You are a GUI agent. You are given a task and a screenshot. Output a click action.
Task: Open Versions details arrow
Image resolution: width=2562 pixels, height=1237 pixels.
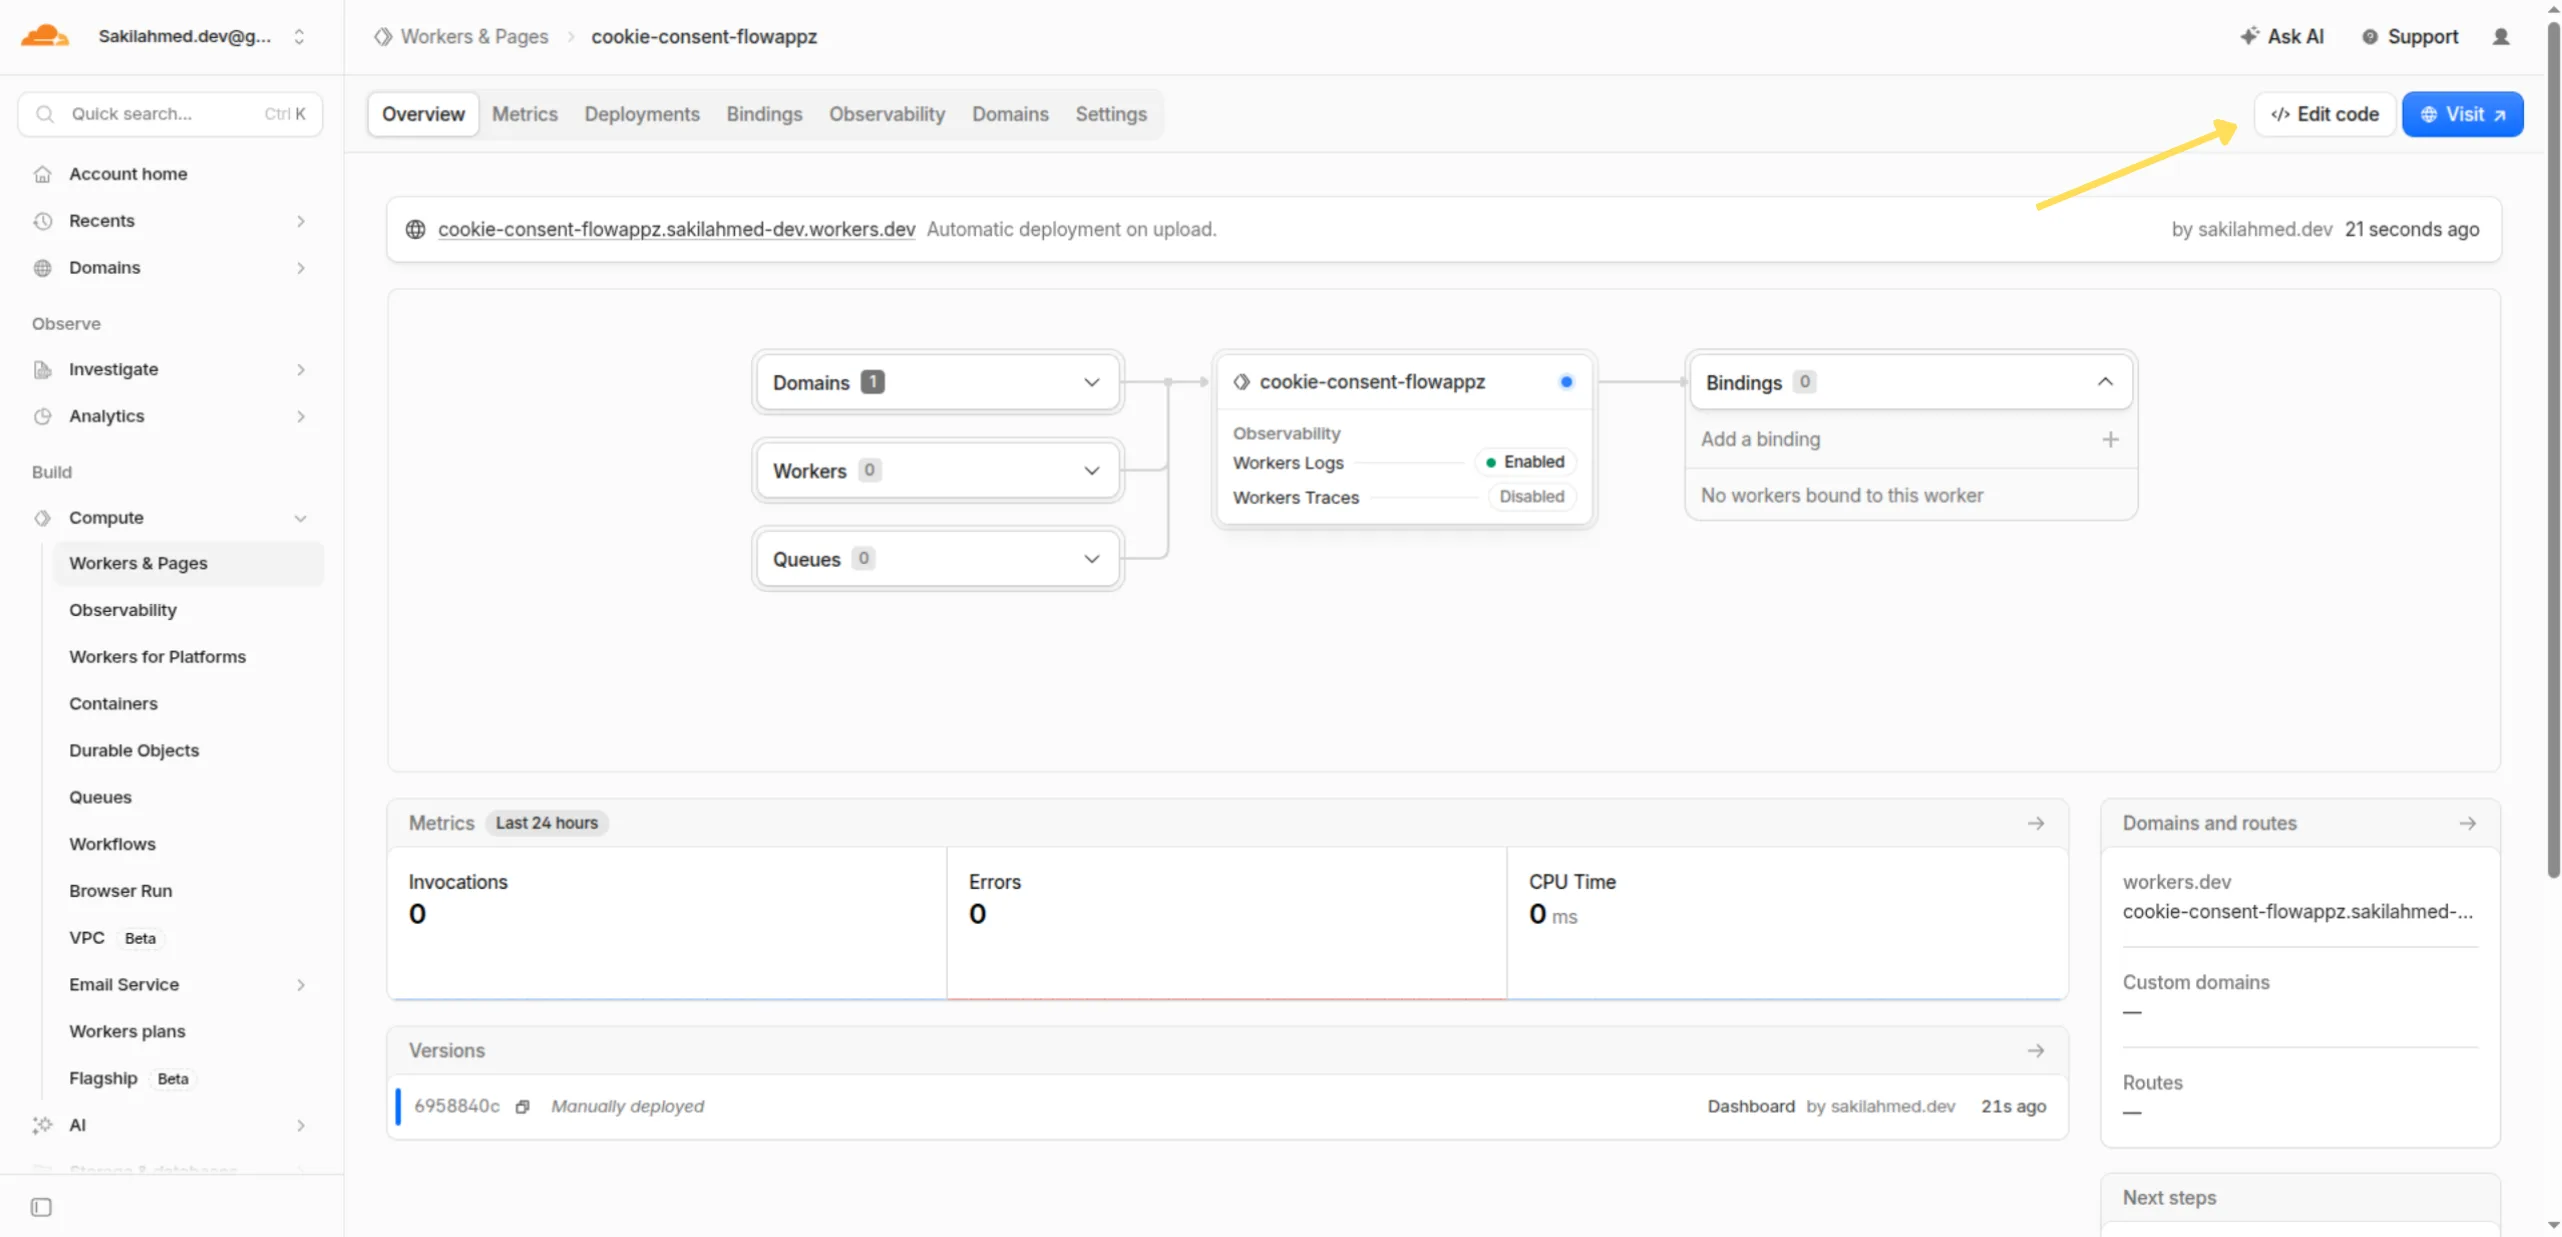[2035, 1051]
